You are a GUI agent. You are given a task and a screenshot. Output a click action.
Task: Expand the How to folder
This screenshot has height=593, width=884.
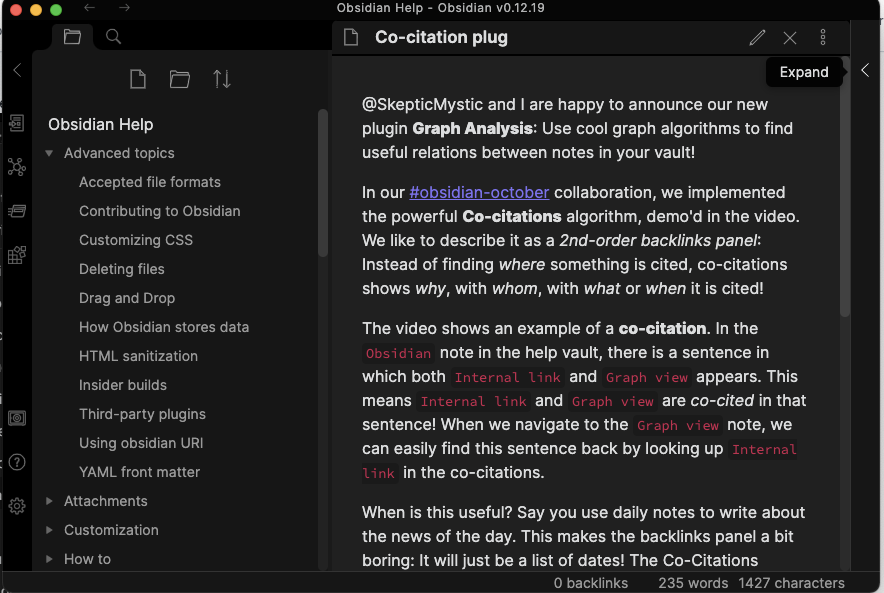(49, 559)
